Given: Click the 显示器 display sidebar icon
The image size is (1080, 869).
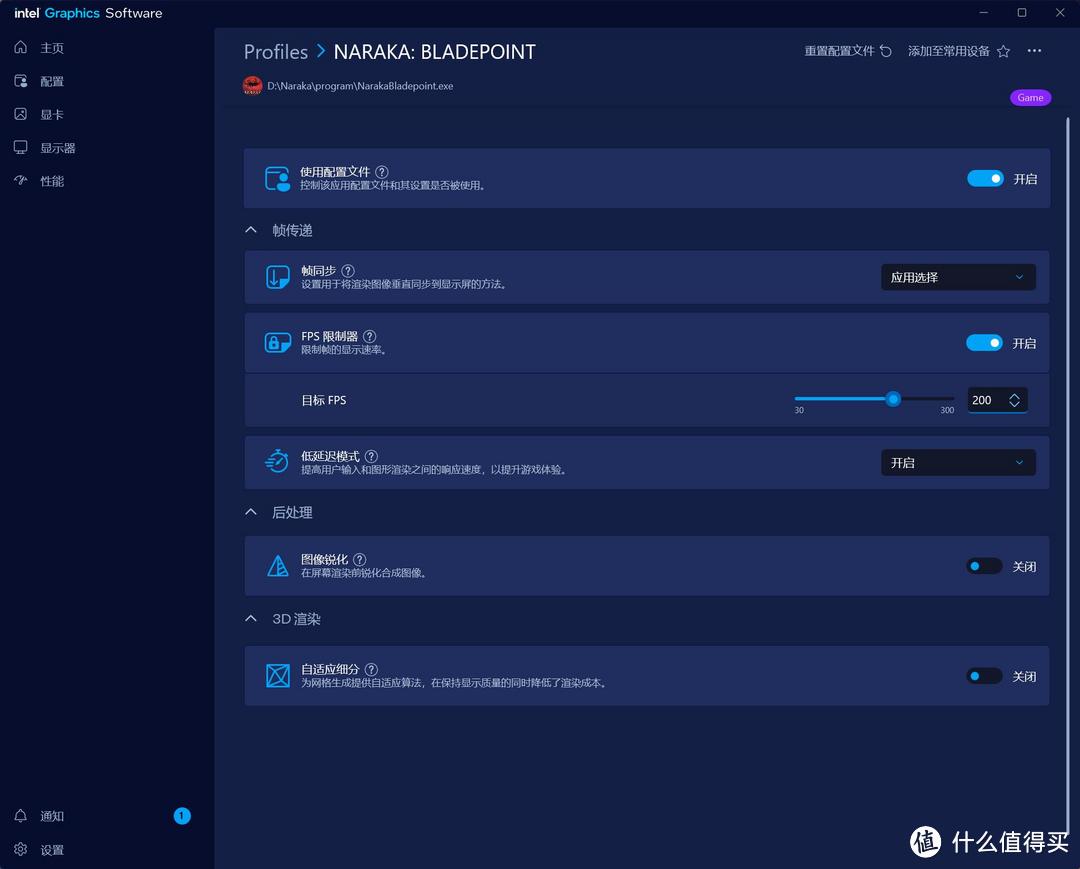Looking at the screenshot, I should pyautogui.click(x=21, y=147).
